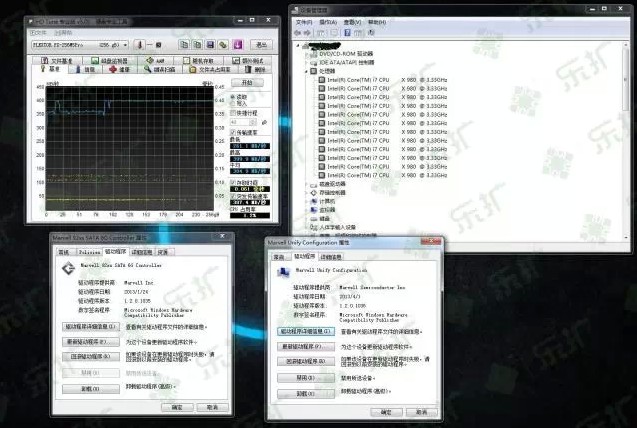Open the 磁盘监视器 disk monitor tab
The height and width of the screenshot is (428, 637).
coord(109,61)
